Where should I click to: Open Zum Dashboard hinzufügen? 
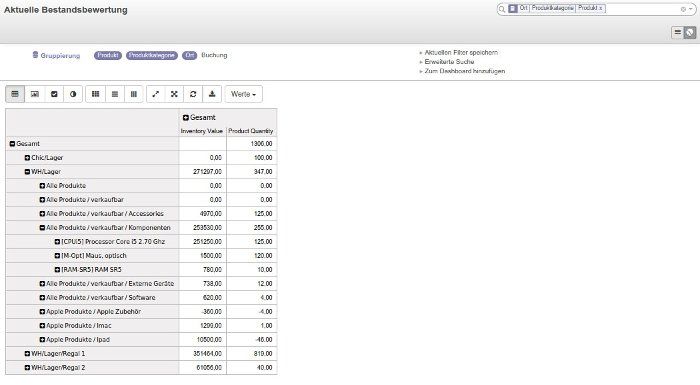(464, 71)
